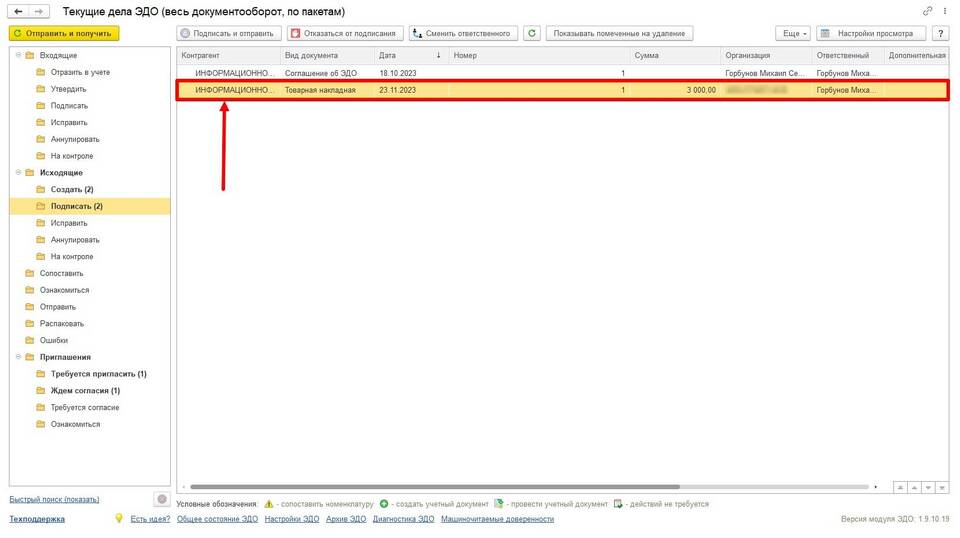Collapse the 'Входящие' tree group
Image resolution: width=960 pixels, height=538 pixels.
17,55
